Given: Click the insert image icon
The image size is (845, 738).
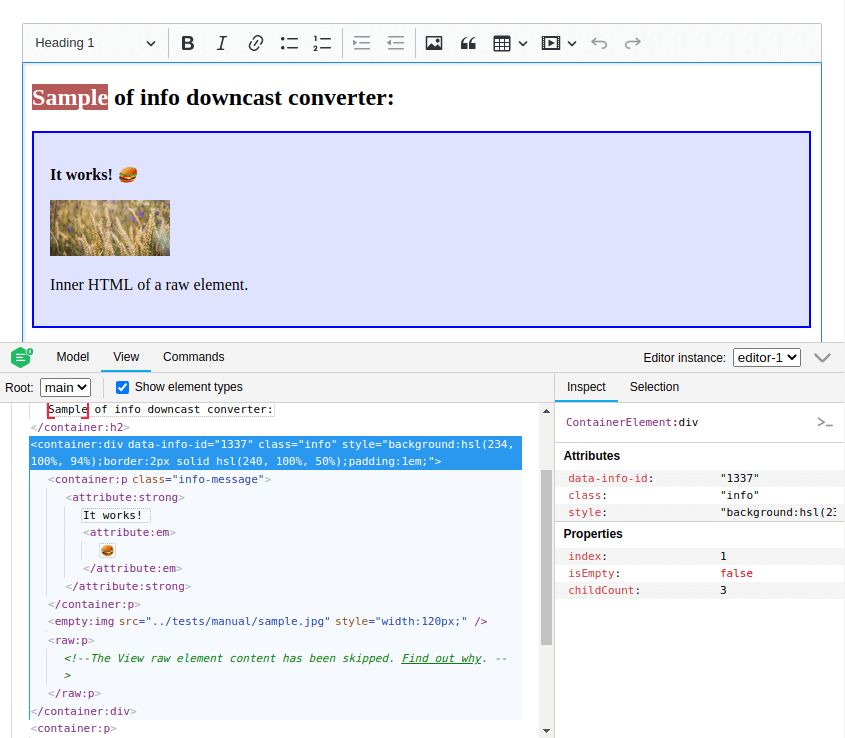Looking at the screenshot, I should coord(434,43).
